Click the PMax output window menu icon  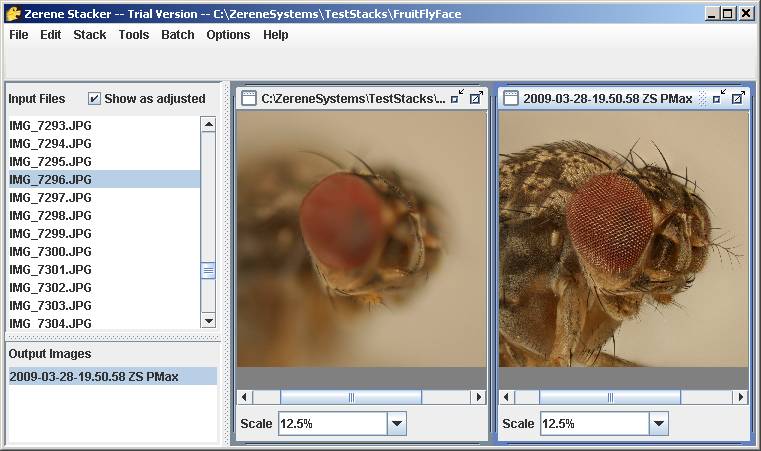click(511, 98)
